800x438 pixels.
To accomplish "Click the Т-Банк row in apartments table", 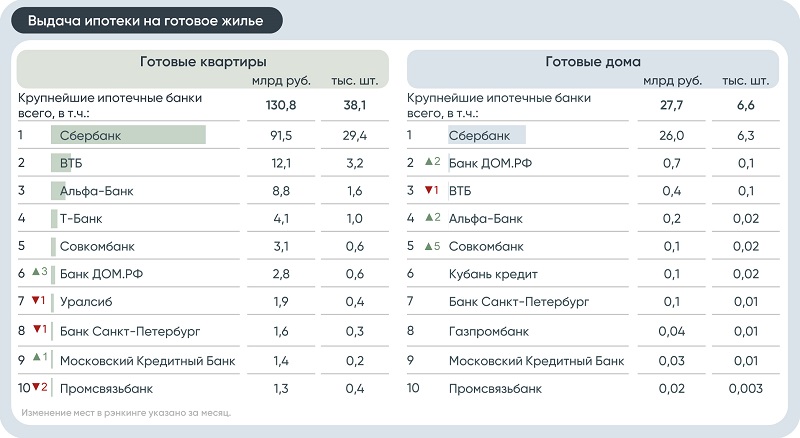I will click(203, 218).
